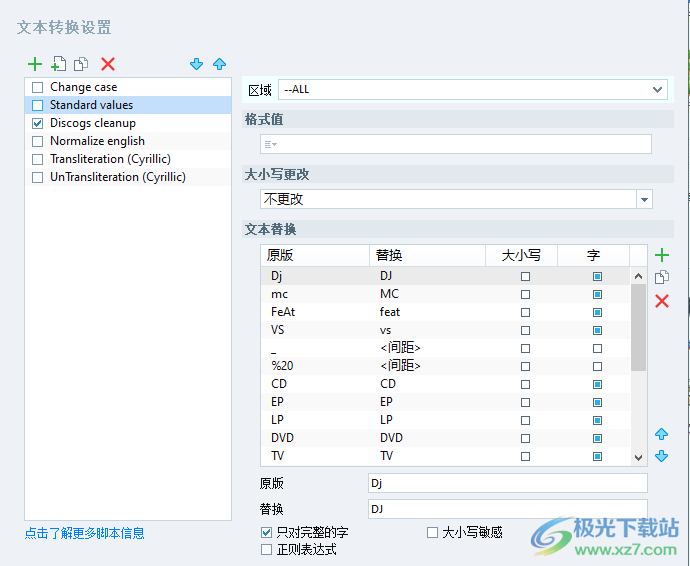The height and width of the screenshot is (566, 690).
Task: Move replacement row down with blue arrow
Action: click(x=661, y=456)
